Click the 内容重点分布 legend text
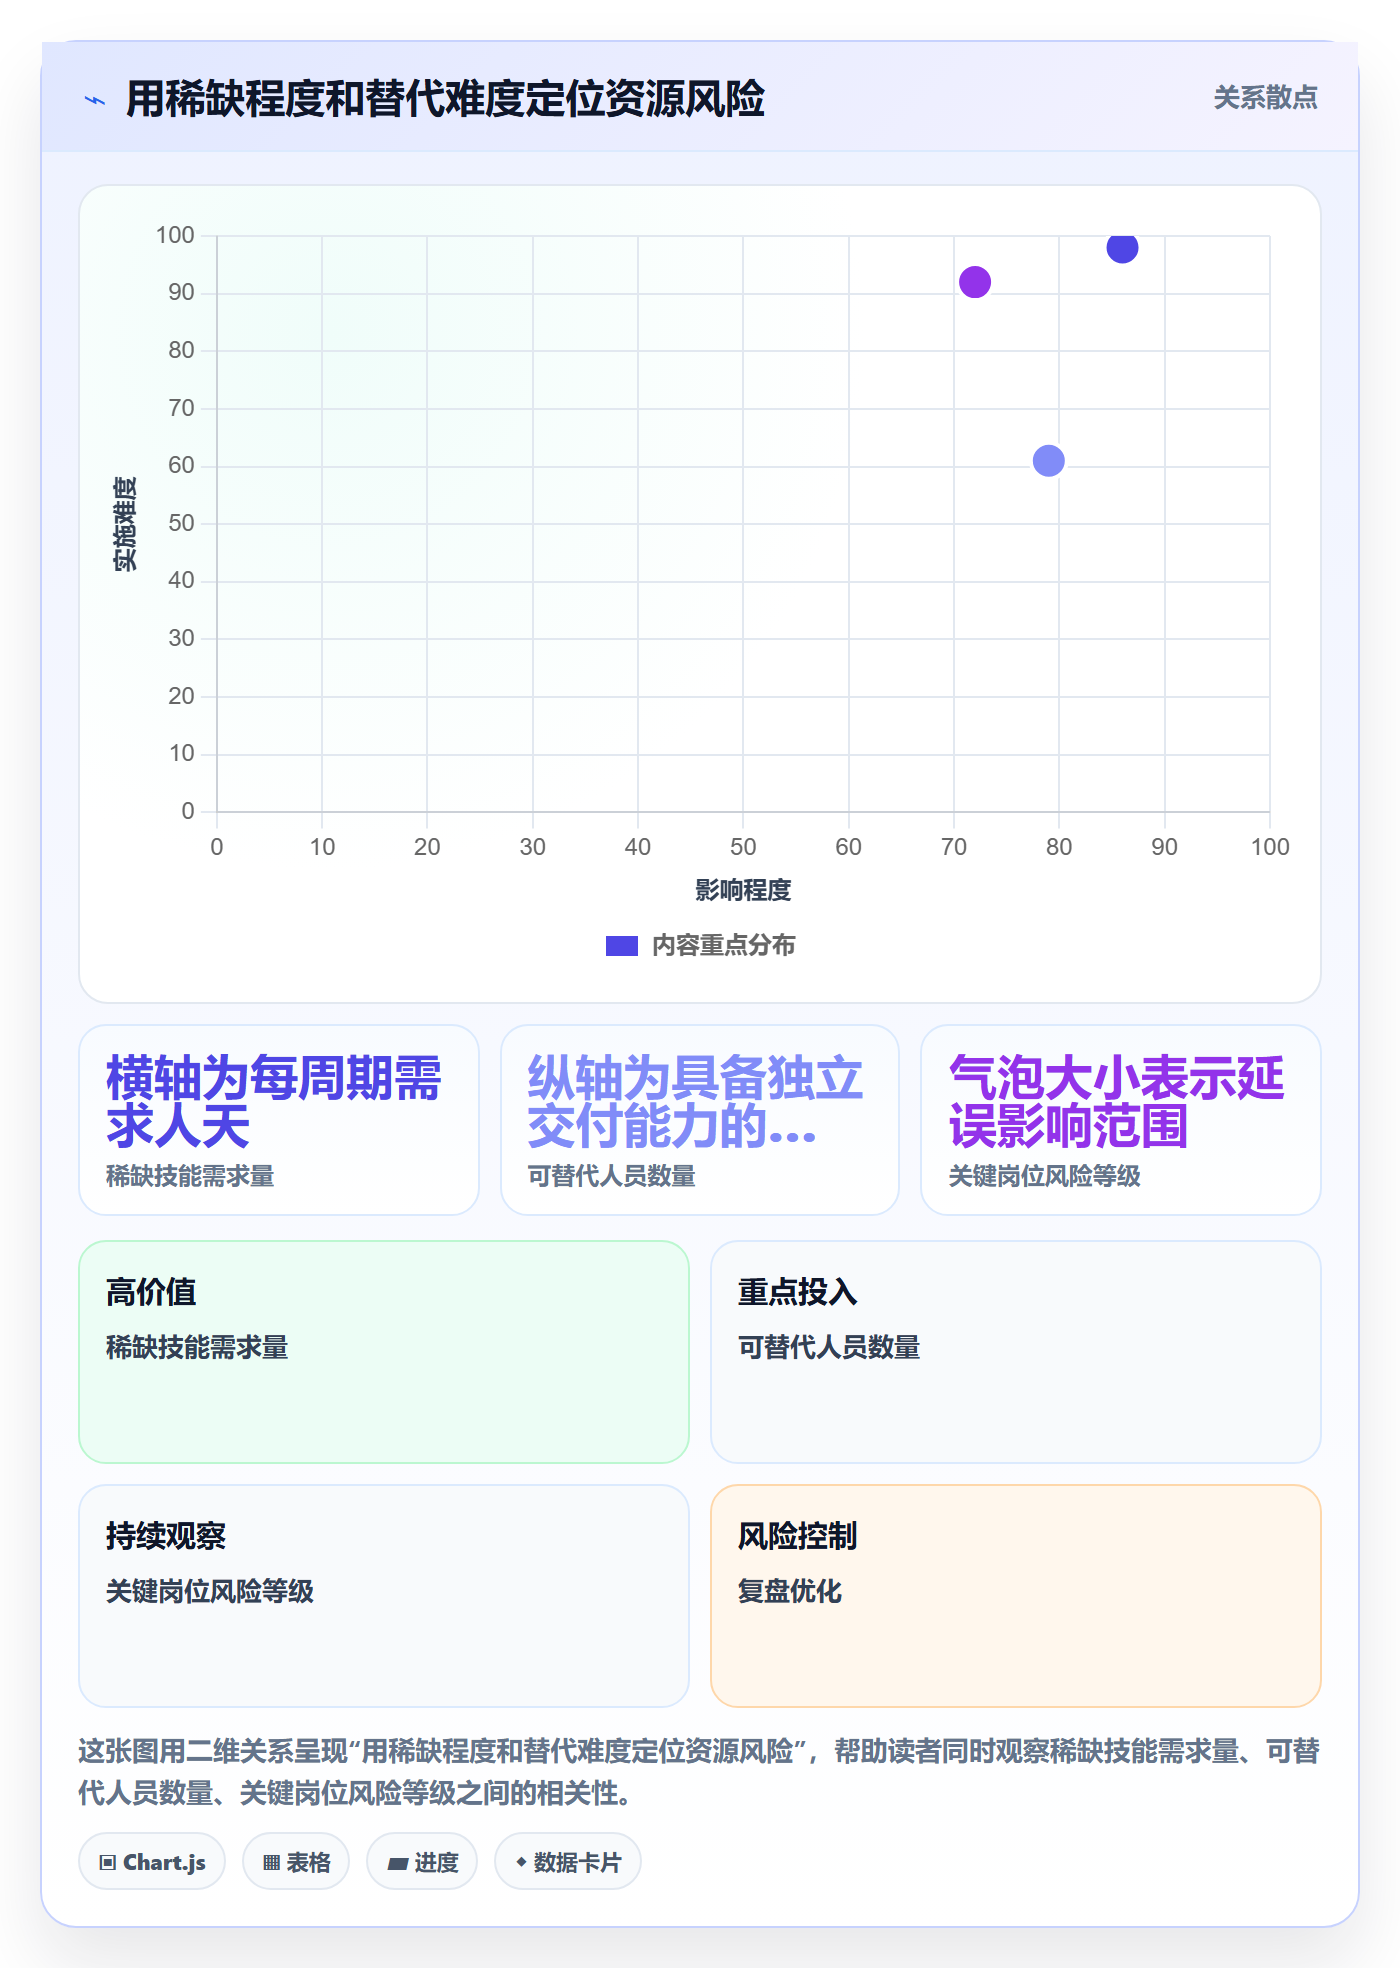The image size is (1400, 1968). pyautogui.click(x=723, y=946)
